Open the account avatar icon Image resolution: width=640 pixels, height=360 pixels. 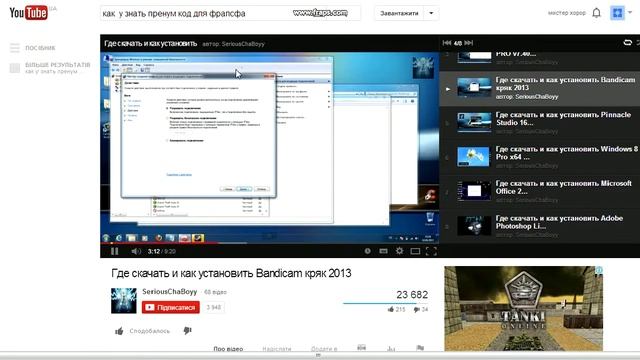click(617, 13)
